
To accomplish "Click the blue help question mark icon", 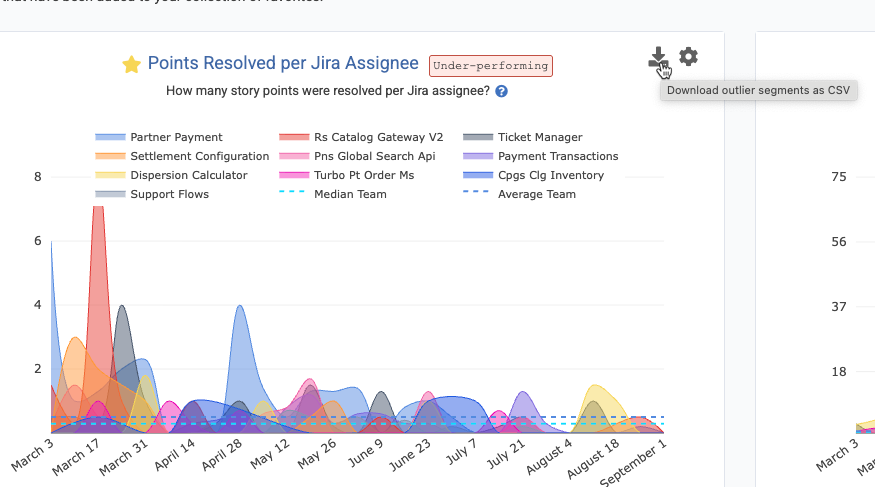I will click(x=501, y=91).
